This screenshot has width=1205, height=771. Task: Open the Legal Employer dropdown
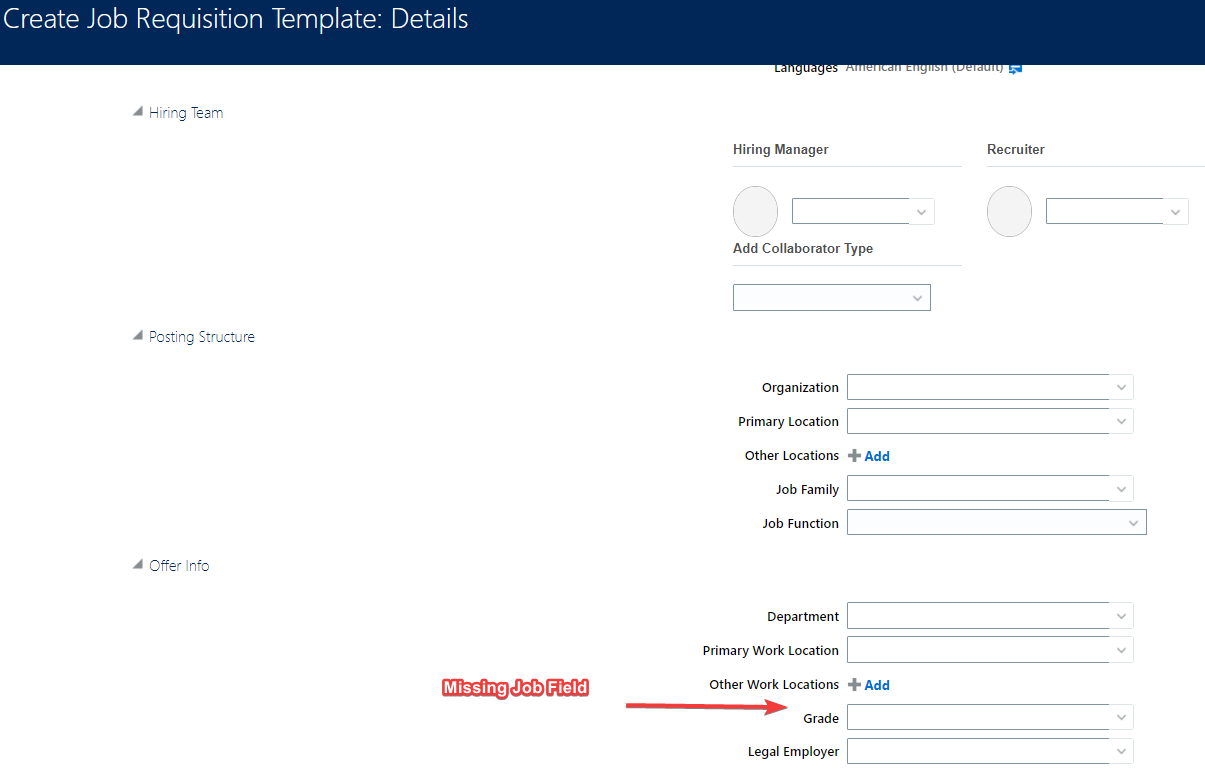tap(1121, 750)
